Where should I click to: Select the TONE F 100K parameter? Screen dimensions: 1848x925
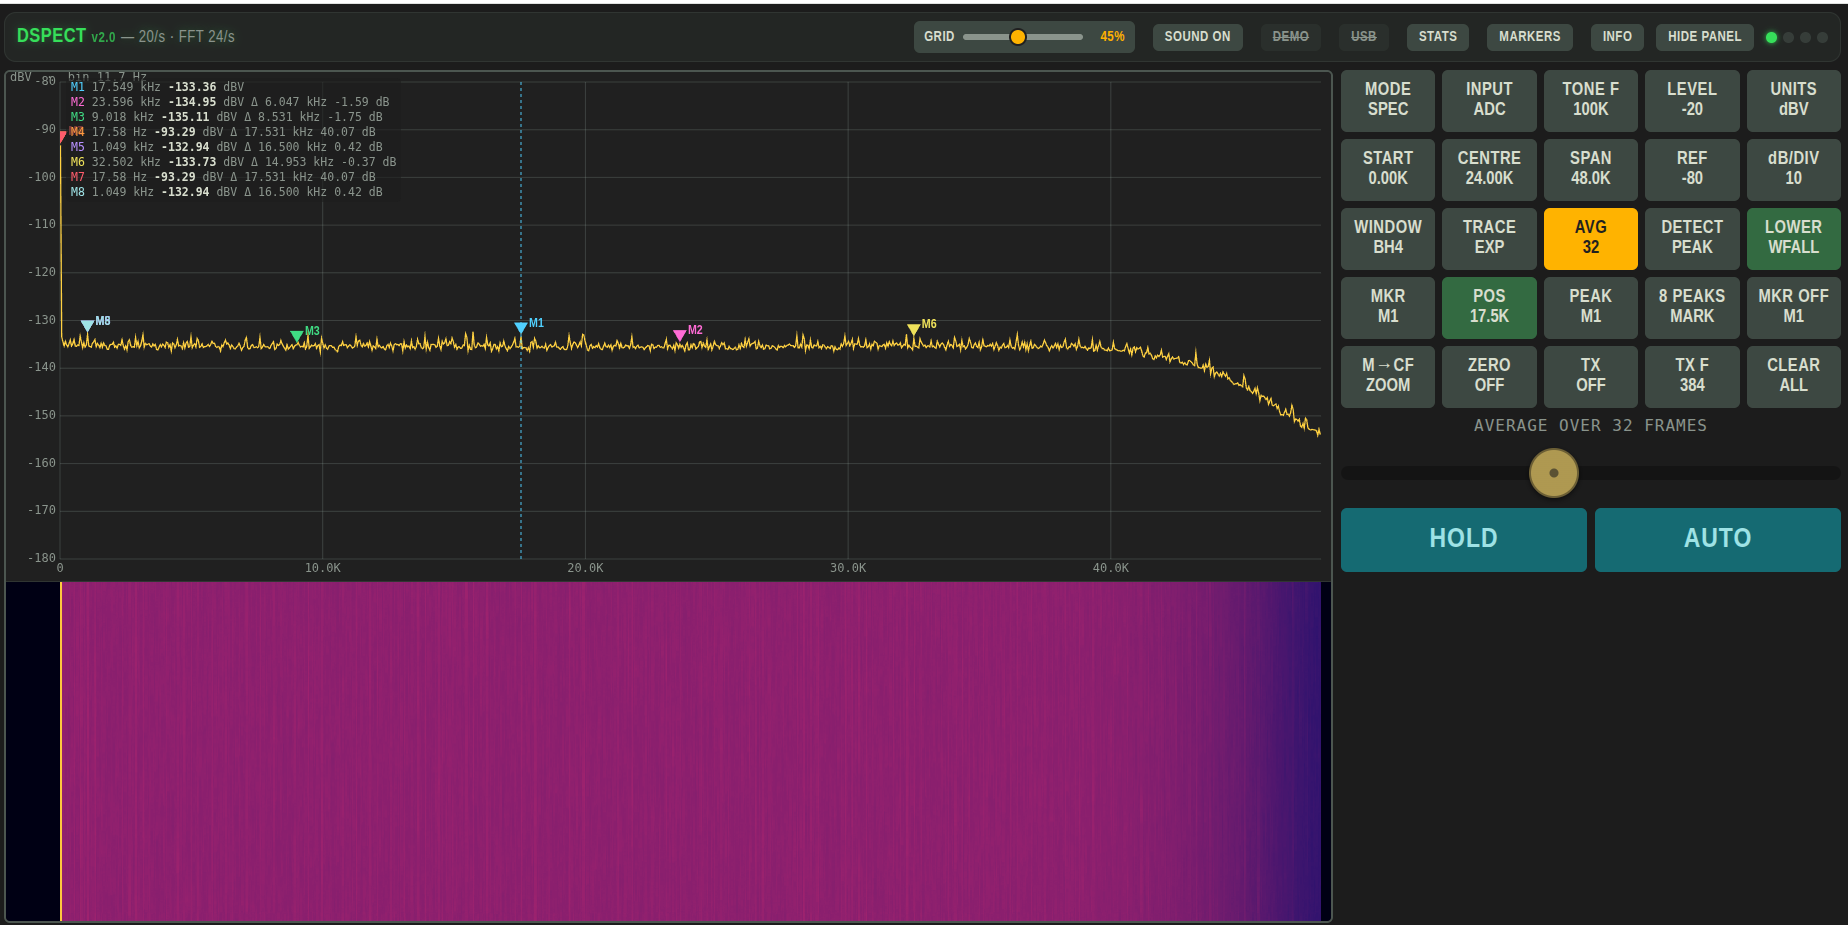pyautogui.click(x=1590, y=100)
